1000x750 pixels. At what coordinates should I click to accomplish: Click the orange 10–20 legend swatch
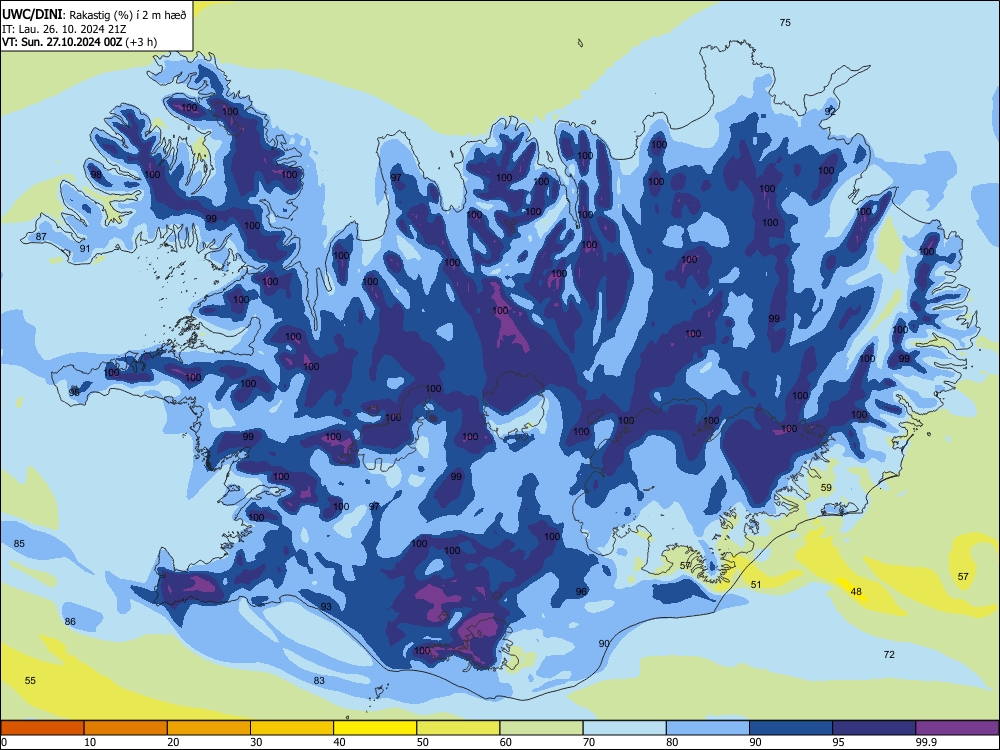click(x=126, y=728)
